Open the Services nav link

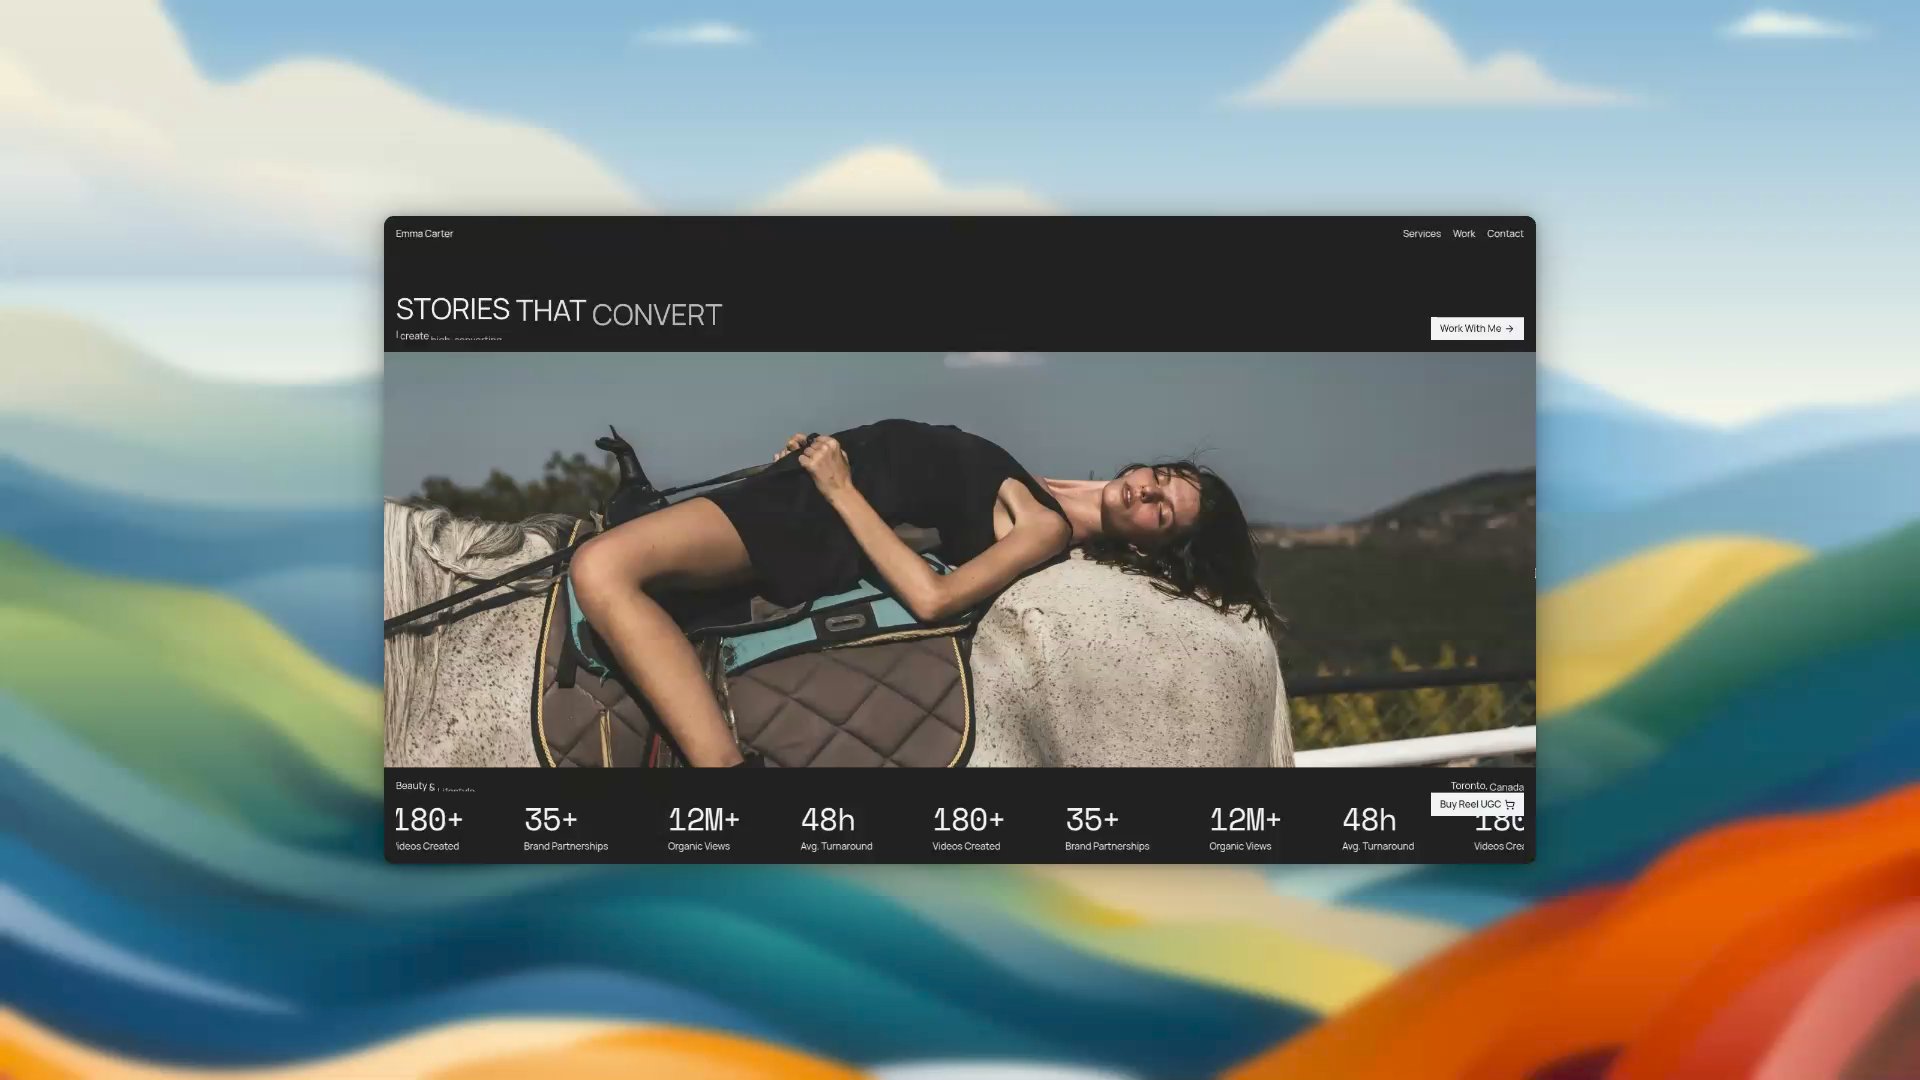click(1421, 234)
